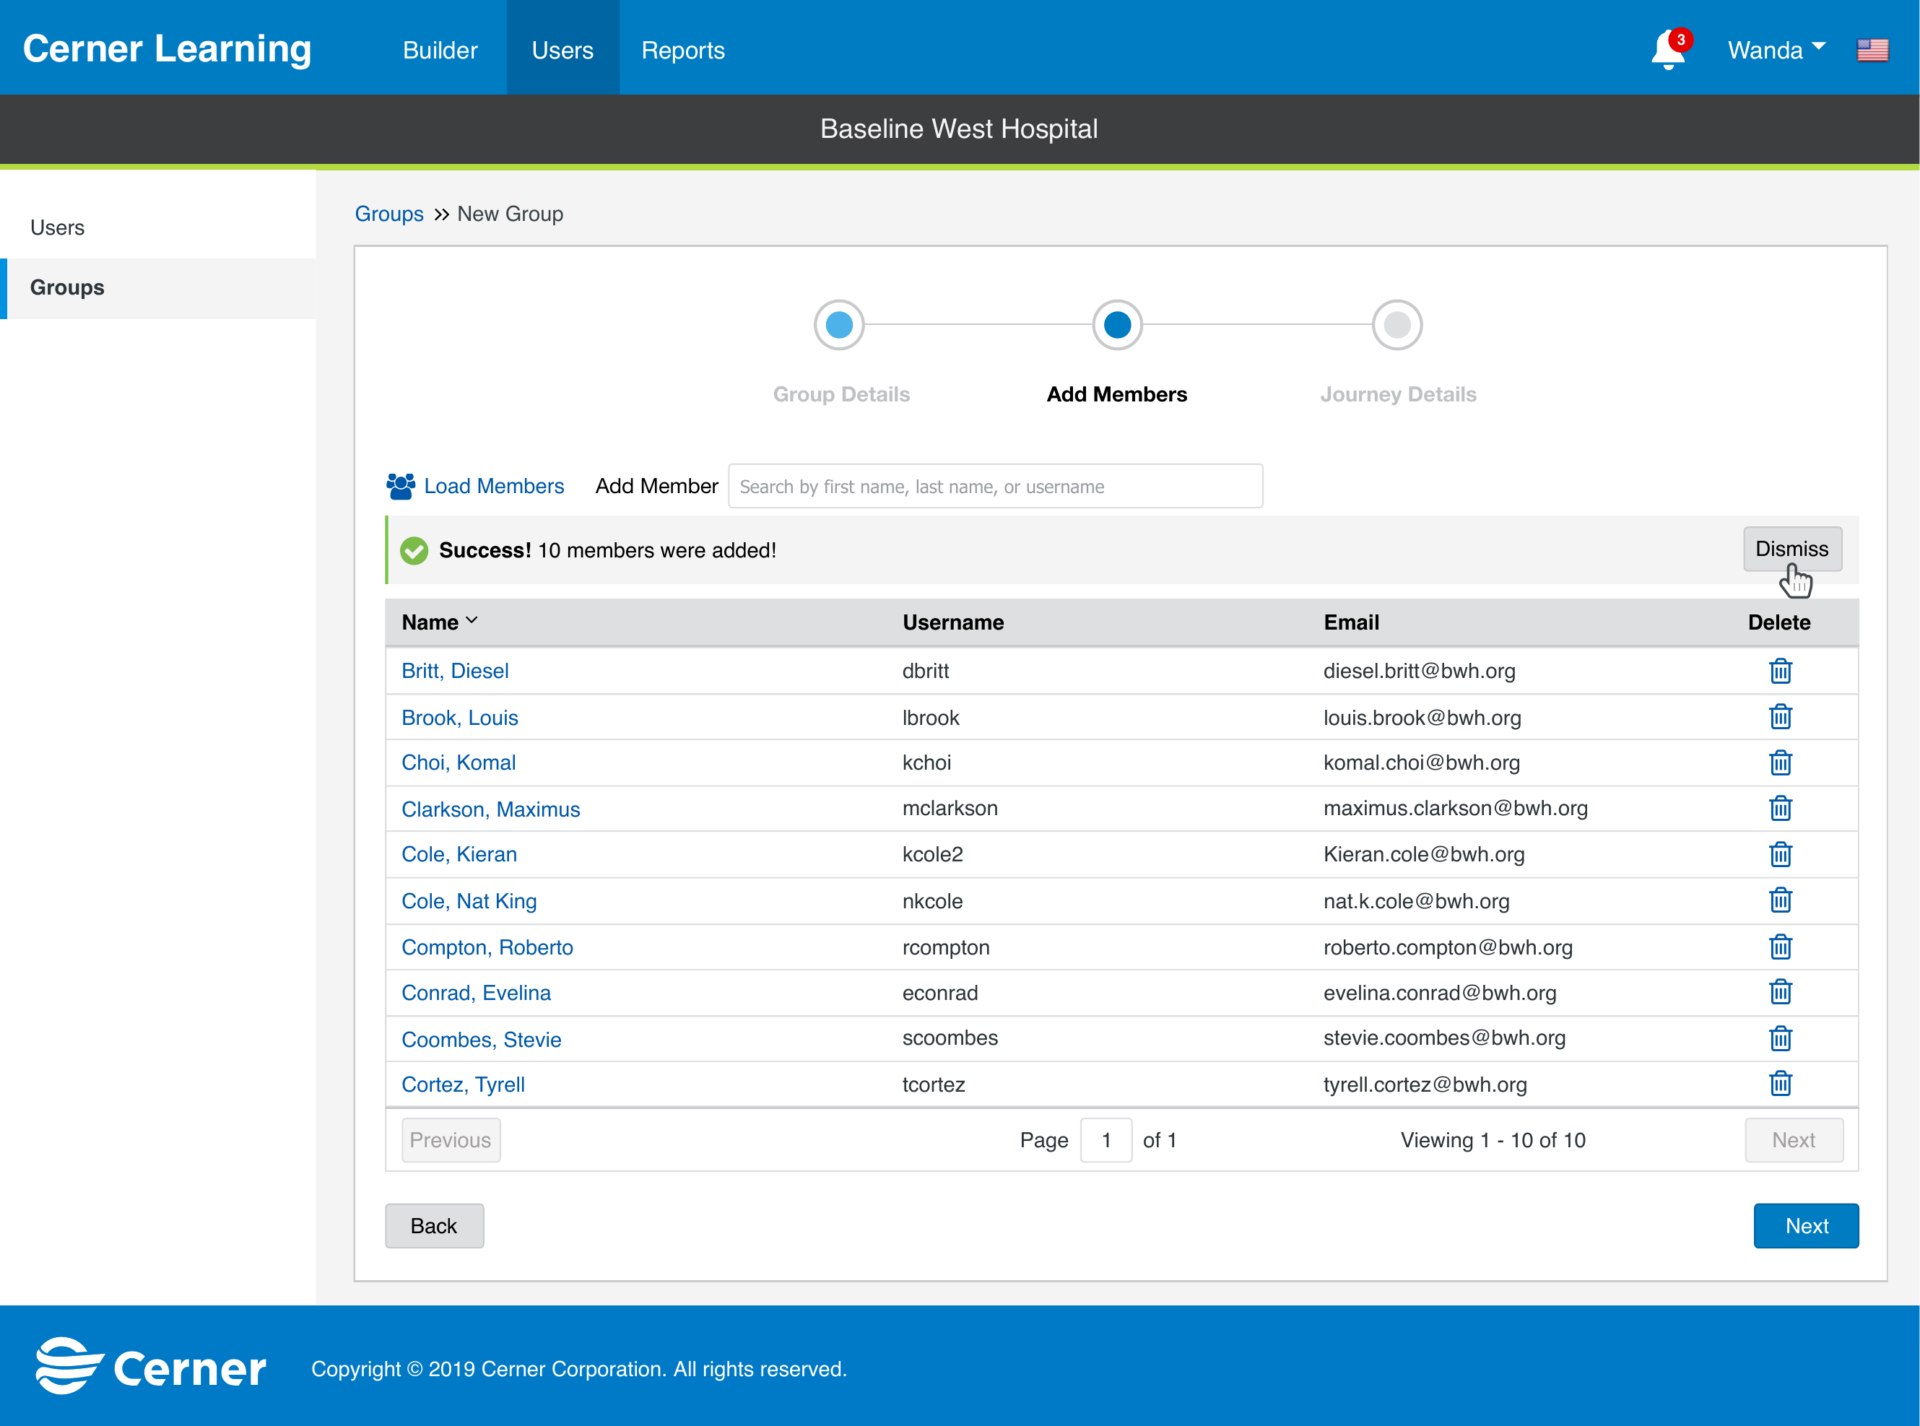Select Users in the left sidebar
The width and height of the screenshot is (1920, 1426).
click(158, 228)
